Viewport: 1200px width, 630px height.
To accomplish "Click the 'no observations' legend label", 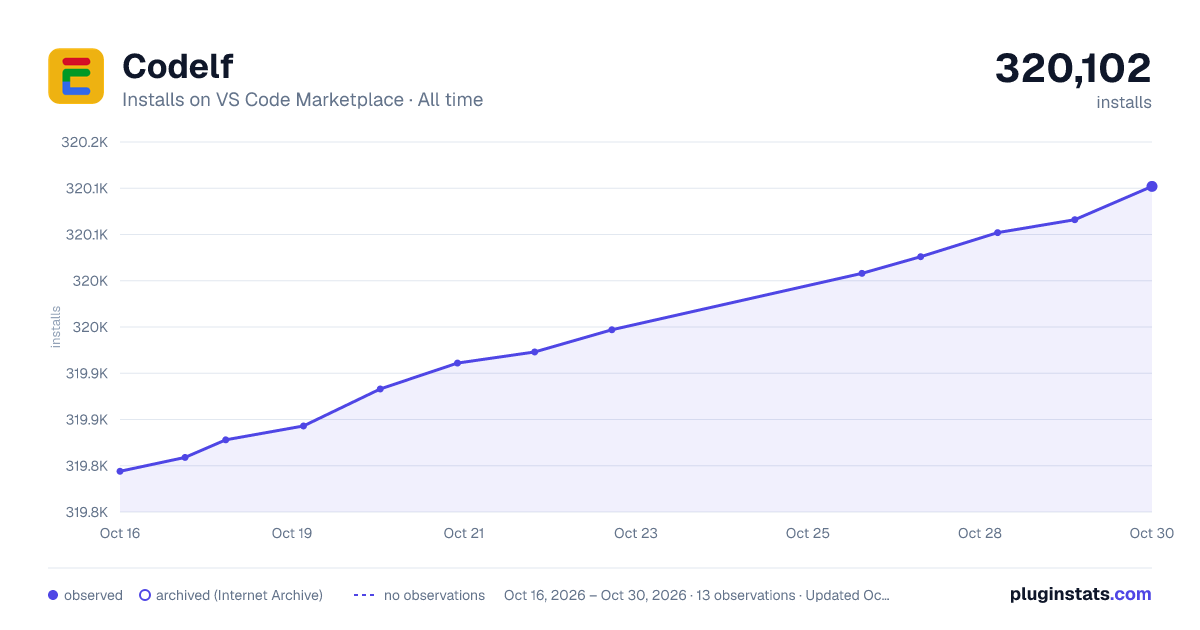I will click(x=434, y=595).
